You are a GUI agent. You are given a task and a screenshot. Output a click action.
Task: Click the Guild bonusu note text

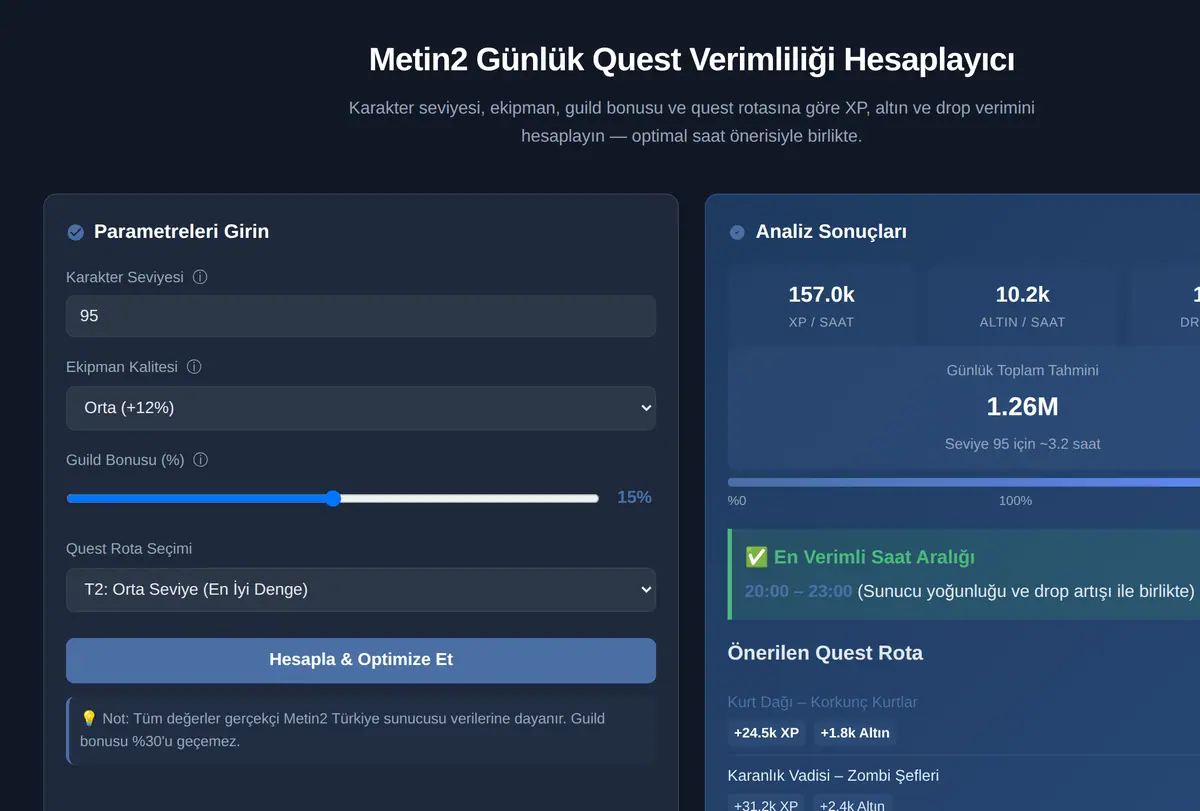click(342, 730)
